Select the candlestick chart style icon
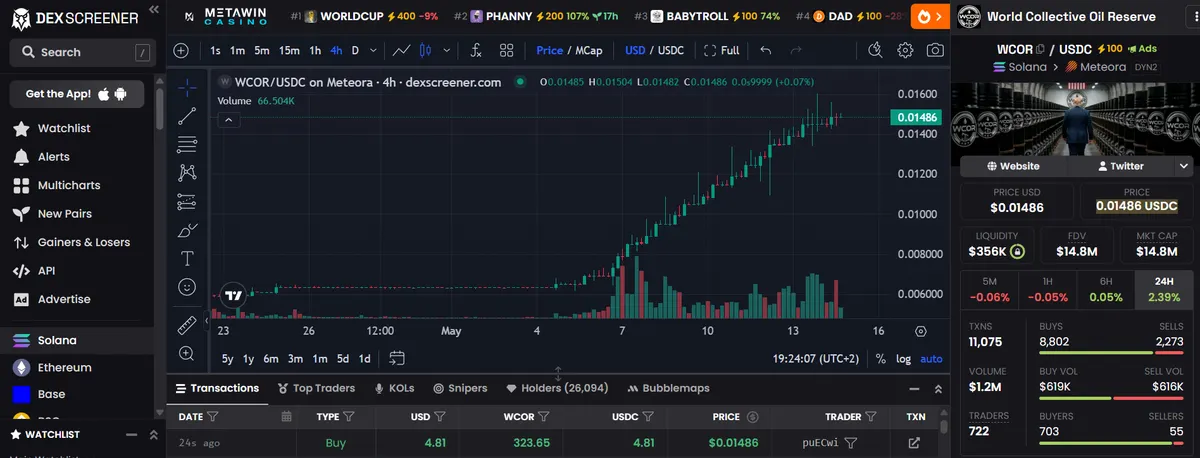 pyautogui.click(x=425, y=50)
